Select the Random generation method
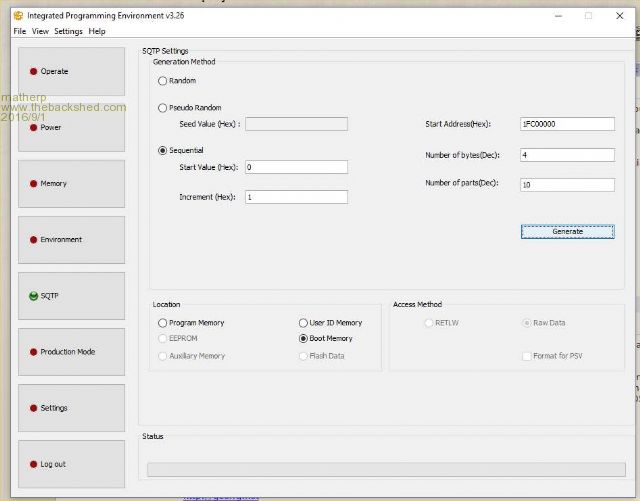Screen dimensions: 640x501 (163, 81)
